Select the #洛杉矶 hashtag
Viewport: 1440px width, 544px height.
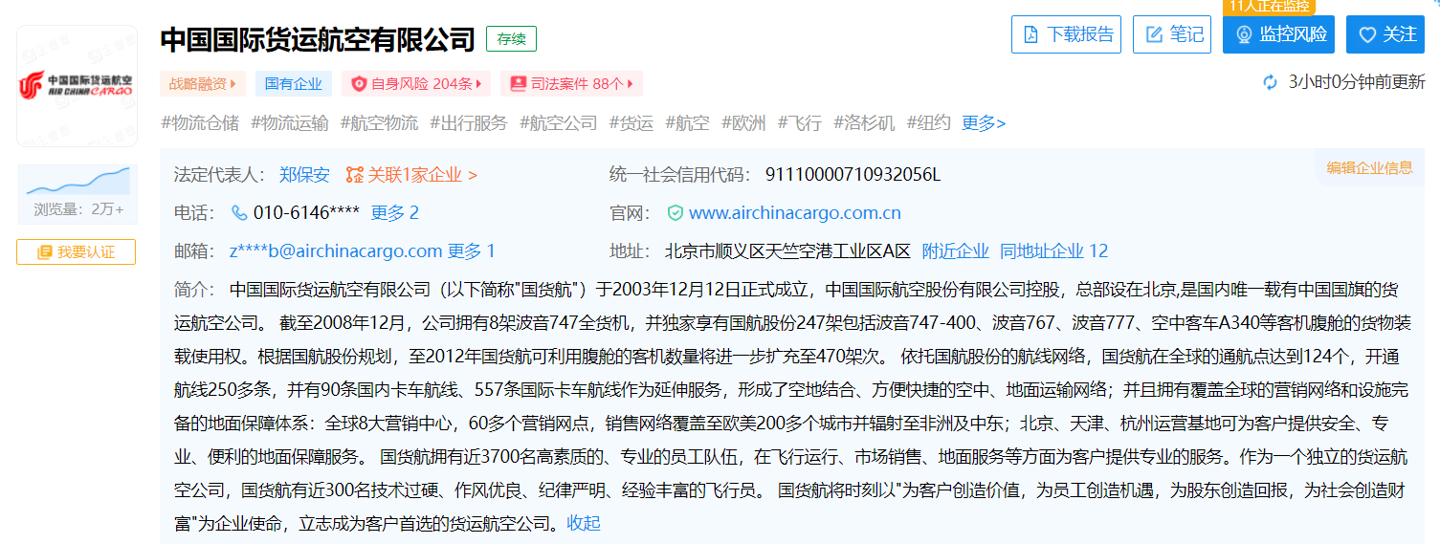point(864,123)
